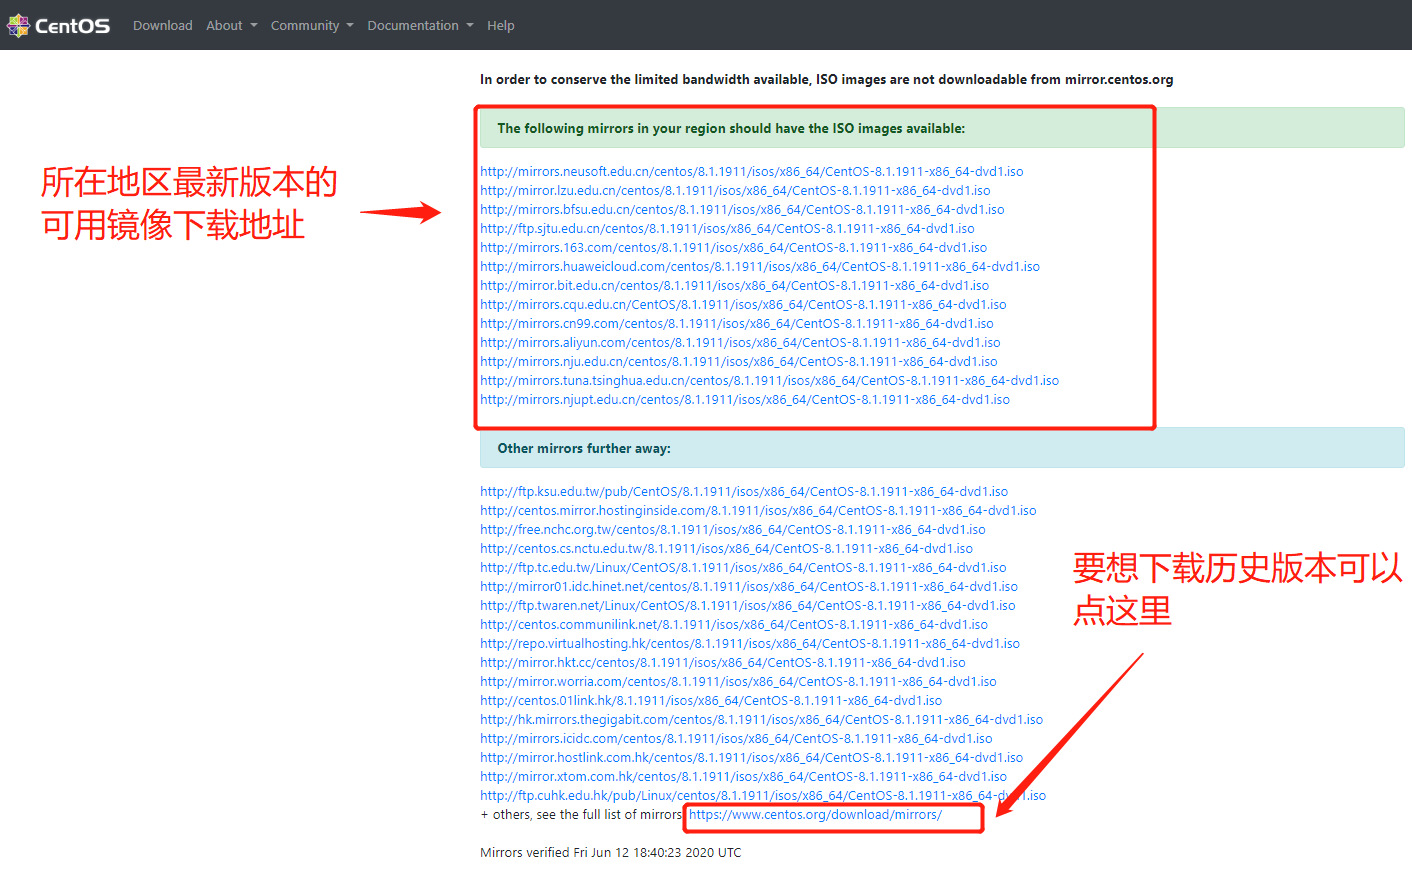This screenshot has width=1412, height=882.
Task: Click the 'Mirrors verified Fri Jun 12' text
Action: click(611, 853)
